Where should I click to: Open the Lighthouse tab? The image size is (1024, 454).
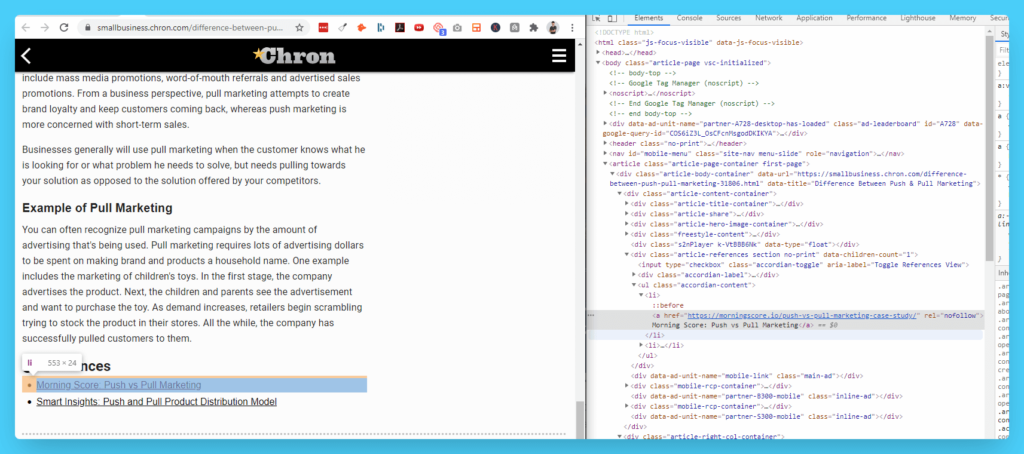pyautogui.click(x=918, y=18)
